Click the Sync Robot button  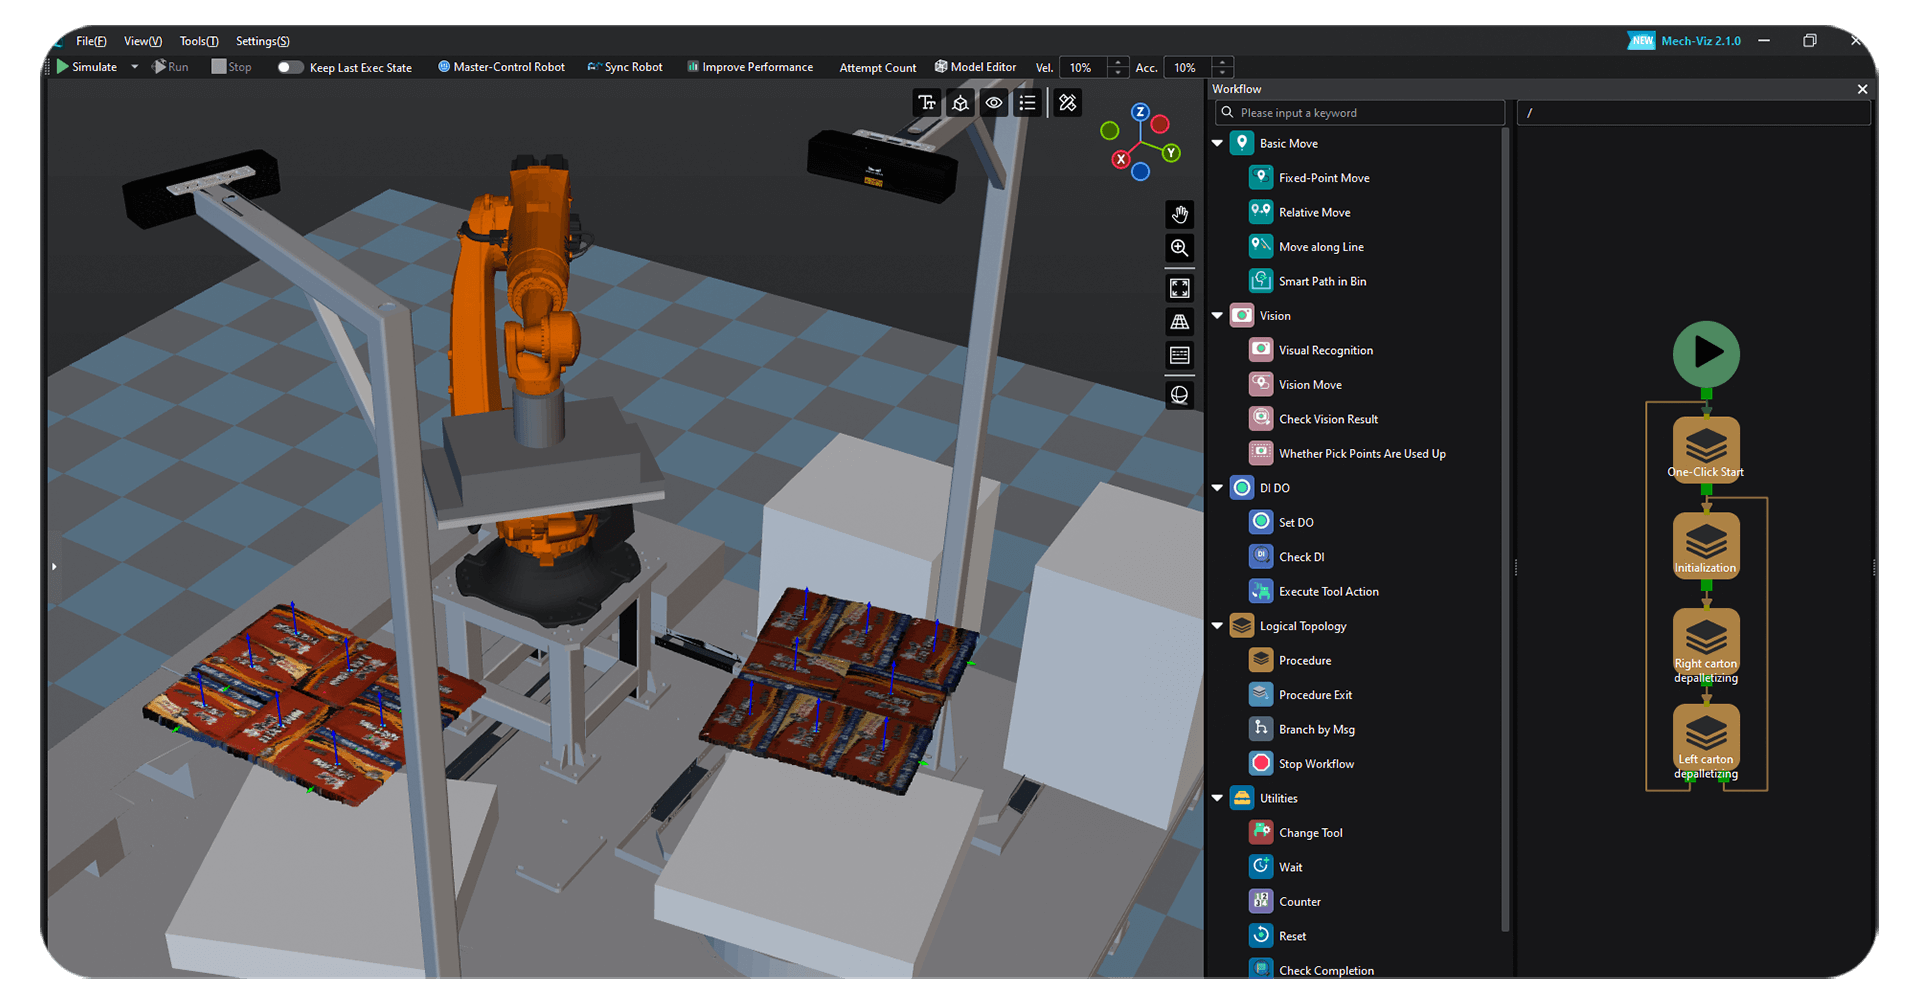pyautogui.click(x=625, y=67)
